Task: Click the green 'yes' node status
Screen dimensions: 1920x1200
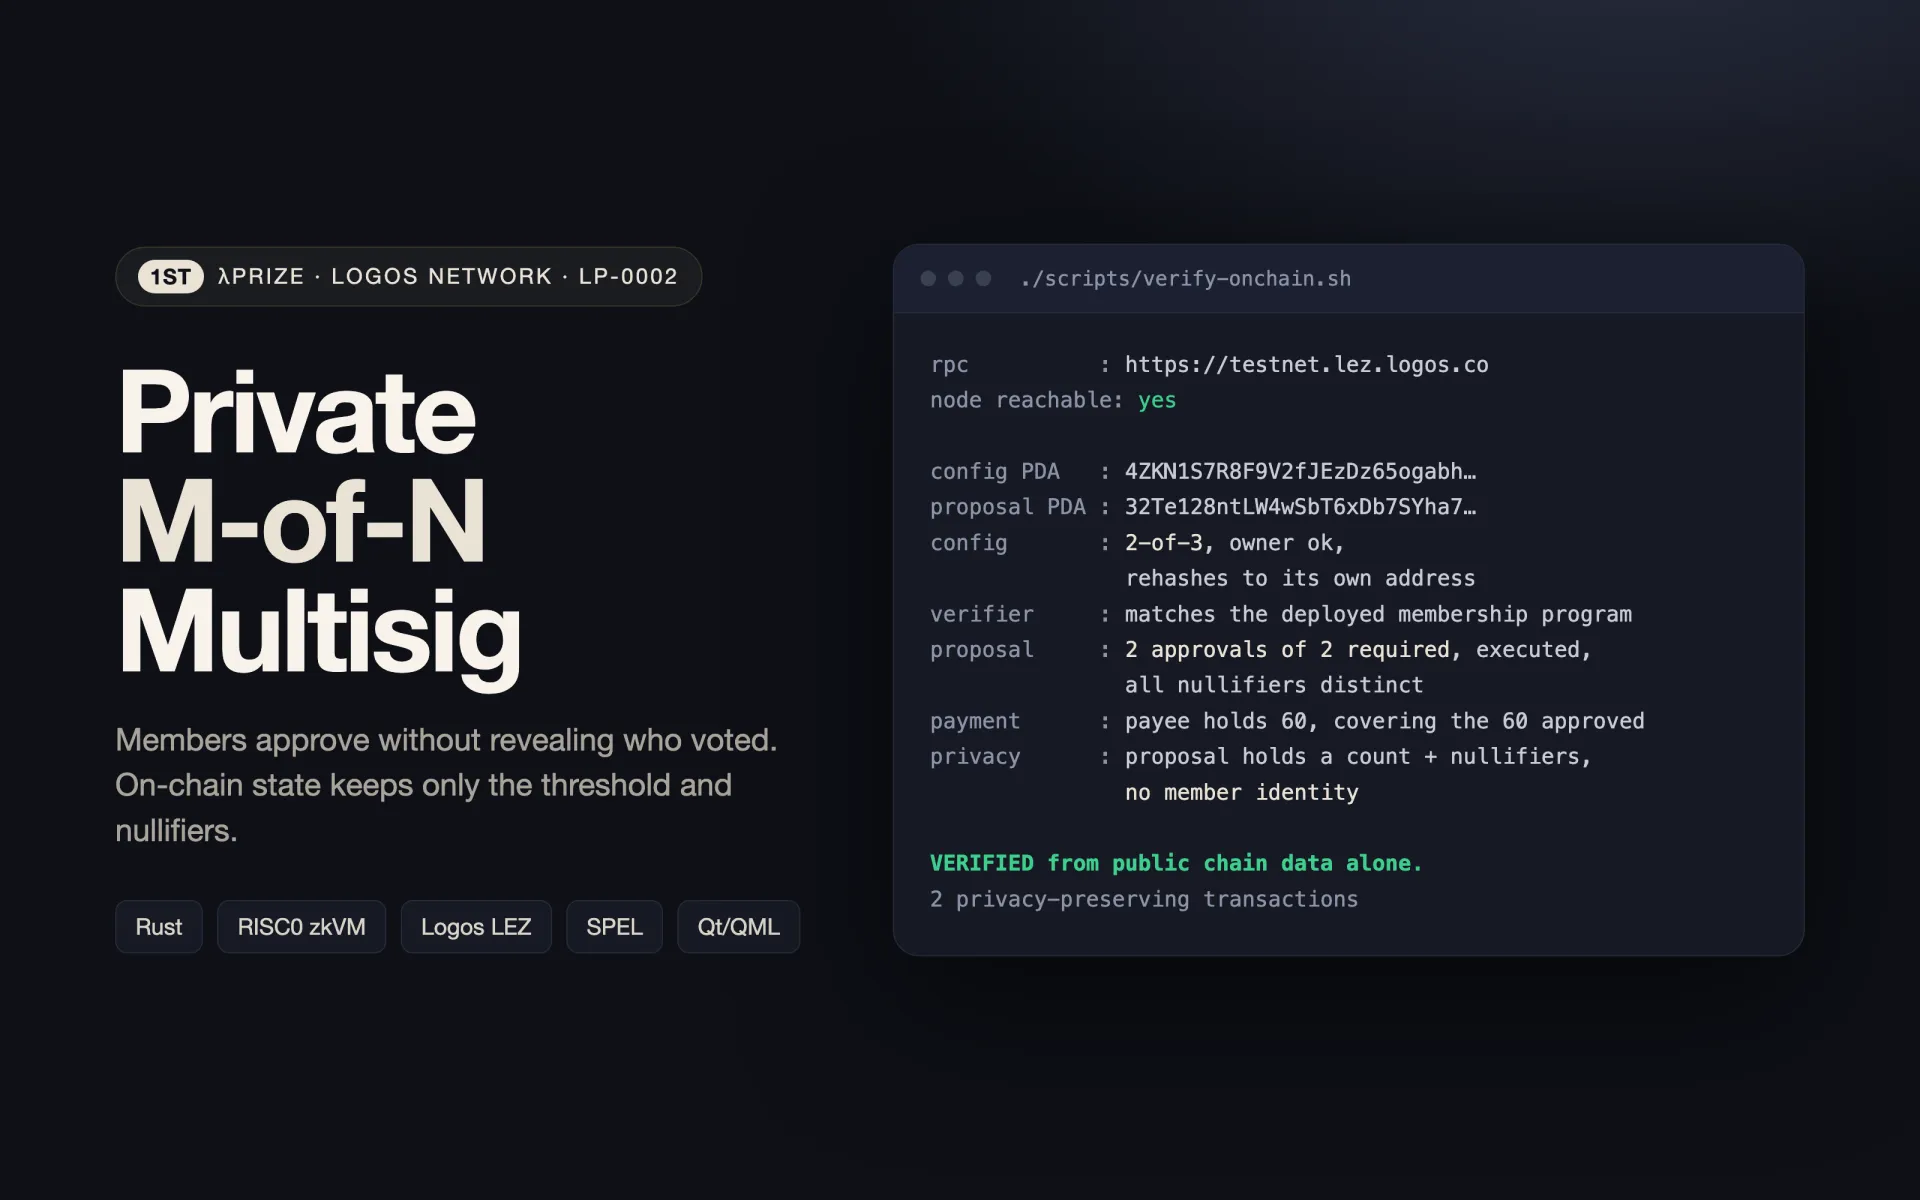Action: pos(1157,401)
